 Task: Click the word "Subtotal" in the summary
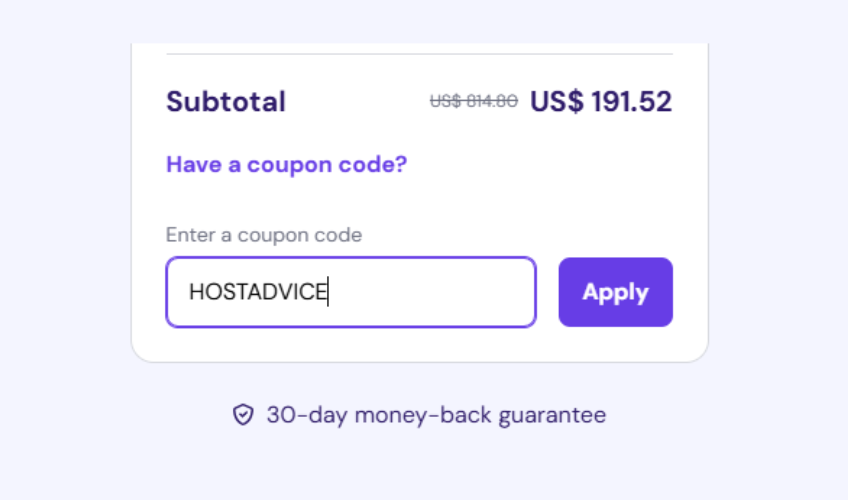(x=226, y=102)
